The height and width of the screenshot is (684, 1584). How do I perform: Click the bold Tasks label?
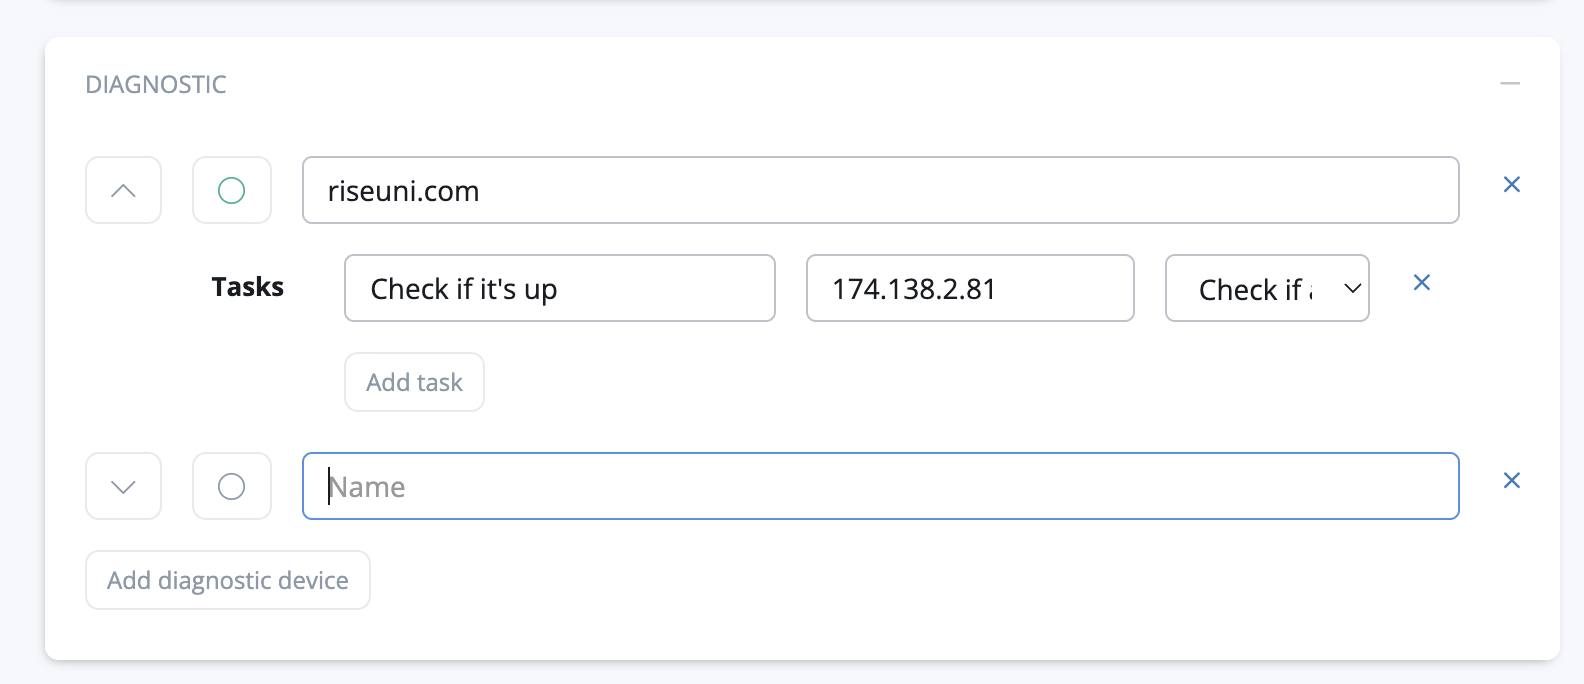(248, 287)
